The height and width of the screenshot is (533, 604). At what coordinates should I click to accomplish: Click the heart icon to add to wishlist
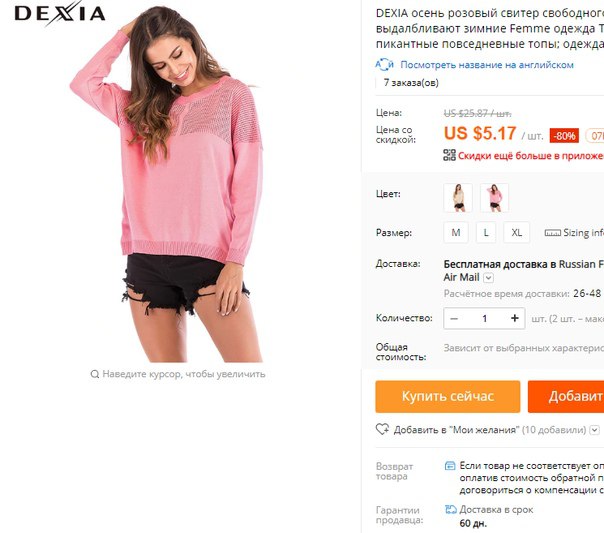(383, 429)
